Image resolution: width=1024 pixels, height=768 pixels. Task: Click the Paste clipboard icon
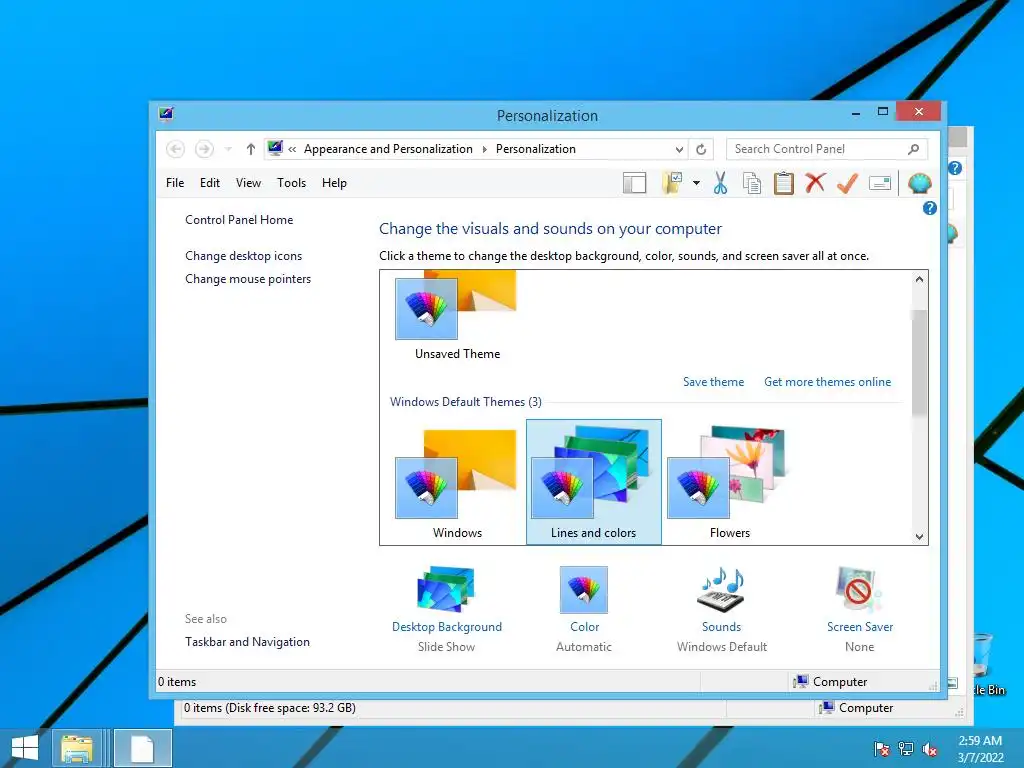pos(784,184)
